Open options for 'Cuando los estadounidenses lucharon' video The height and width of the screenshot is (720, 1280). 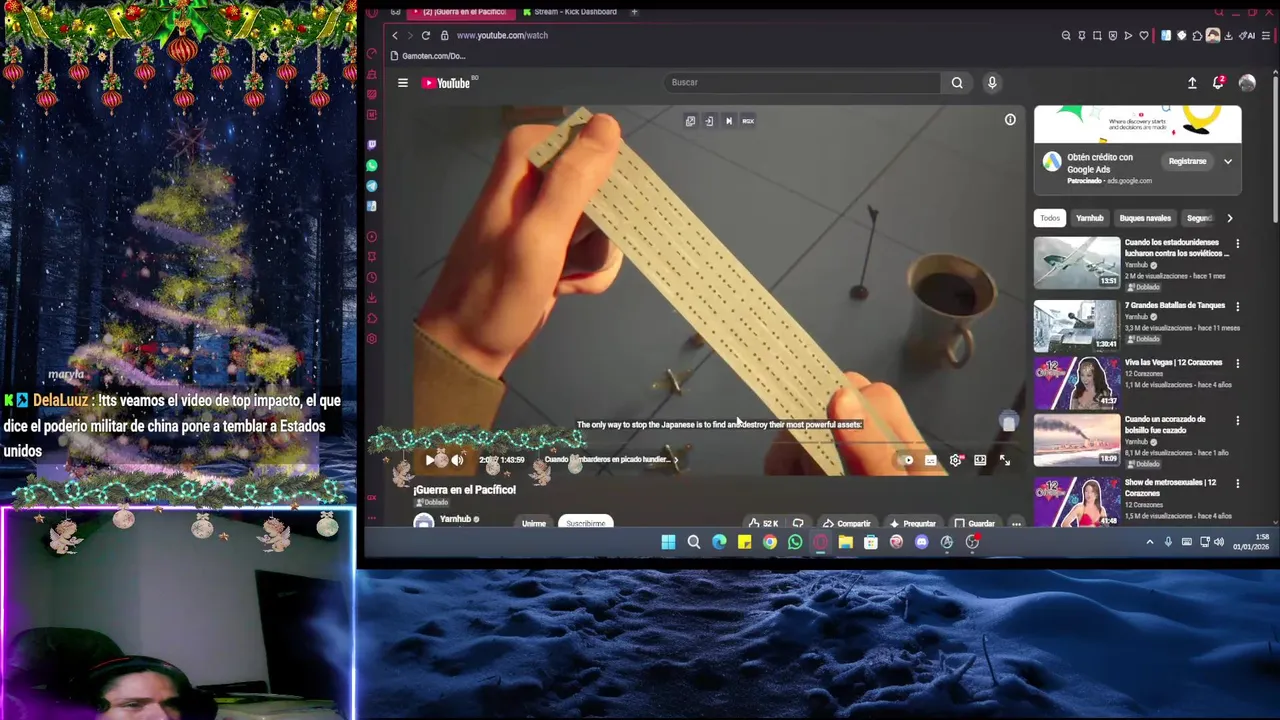pyautogui.click(x=1237, y=244)
